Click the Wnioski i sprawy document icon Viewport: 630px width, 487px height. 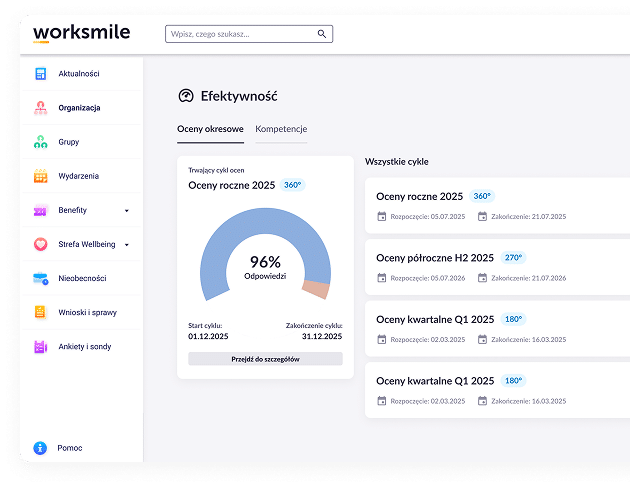click(40, 312)
